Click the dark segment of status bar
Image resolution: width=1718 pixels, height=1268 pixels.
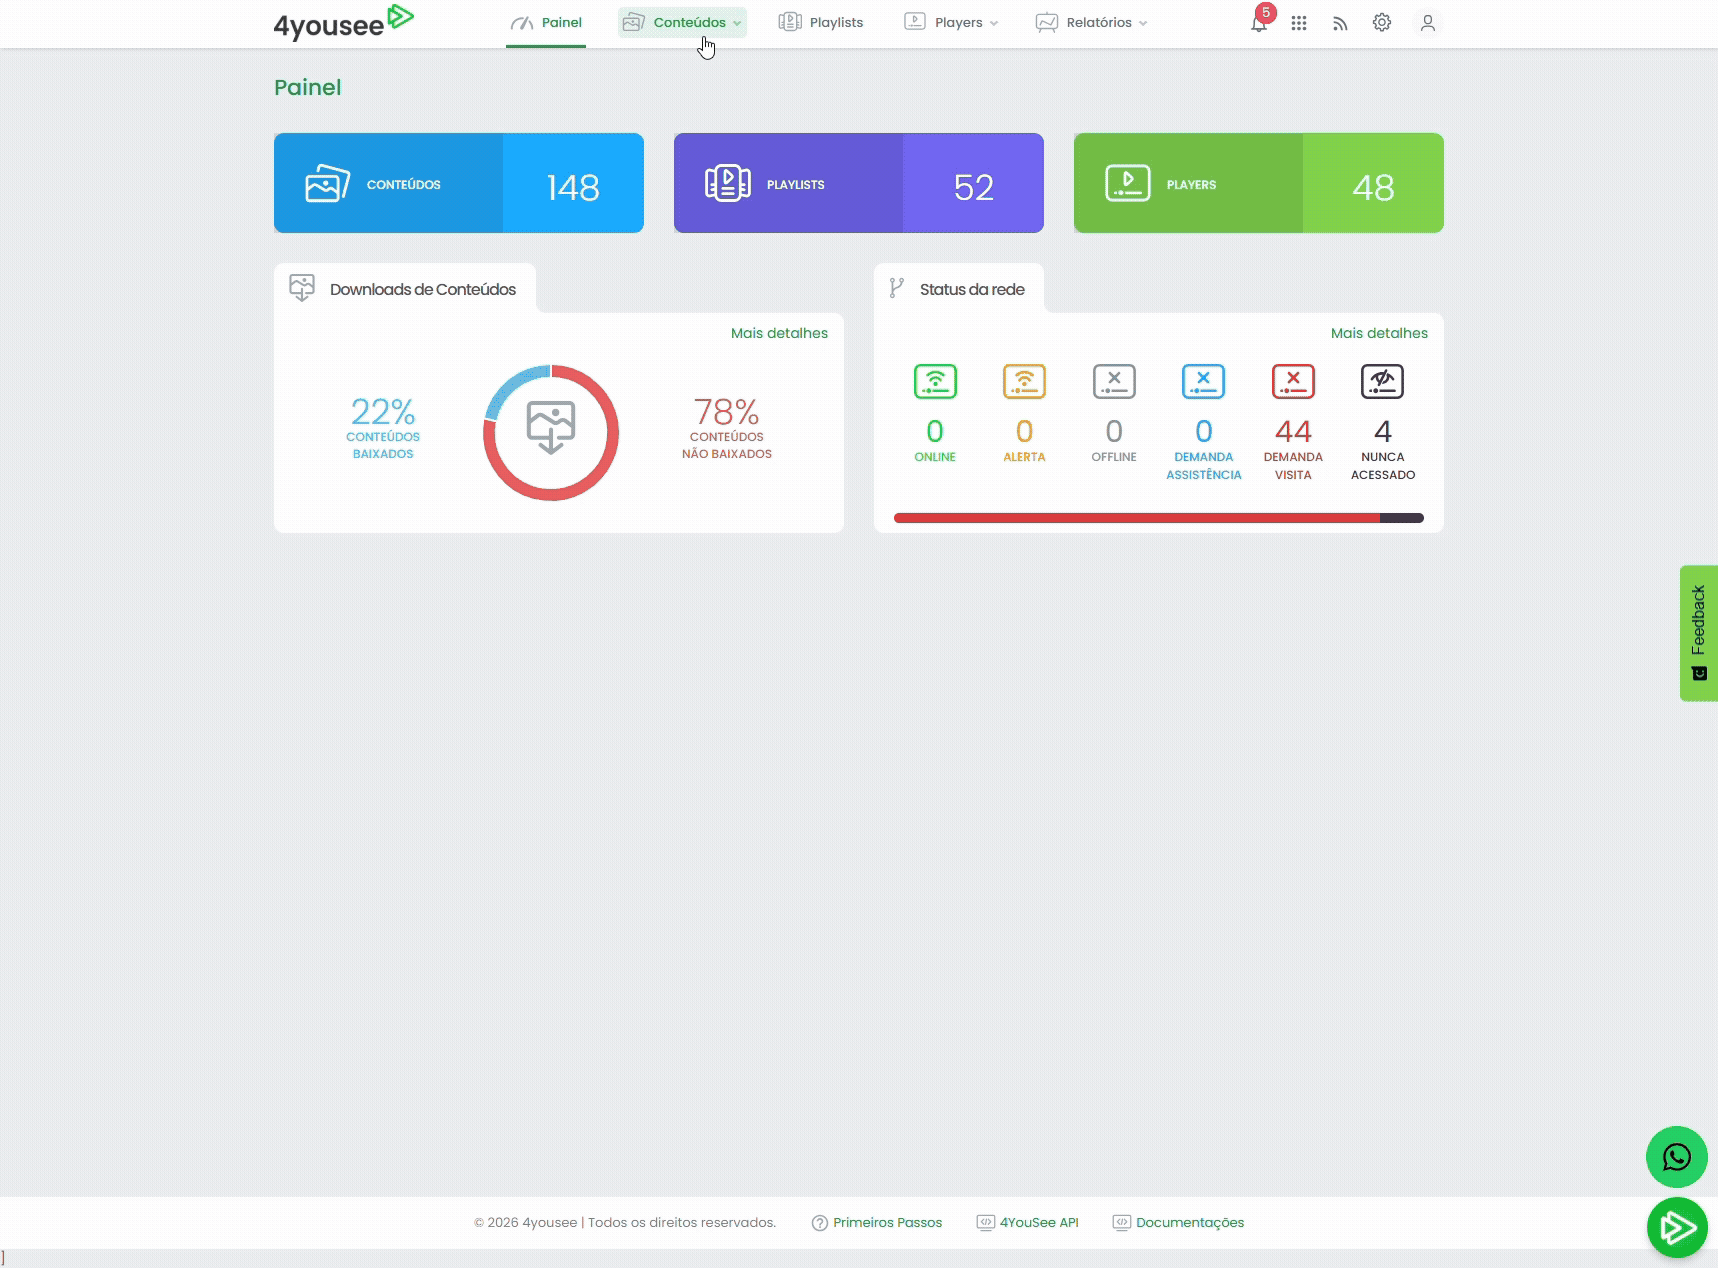(x=1402, y=518)
